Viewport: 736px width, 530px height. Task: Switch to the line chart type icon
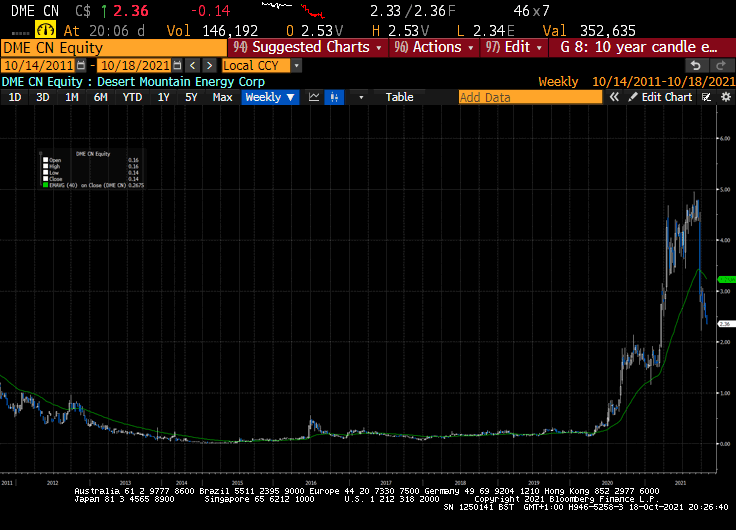(x=314, y=97)
